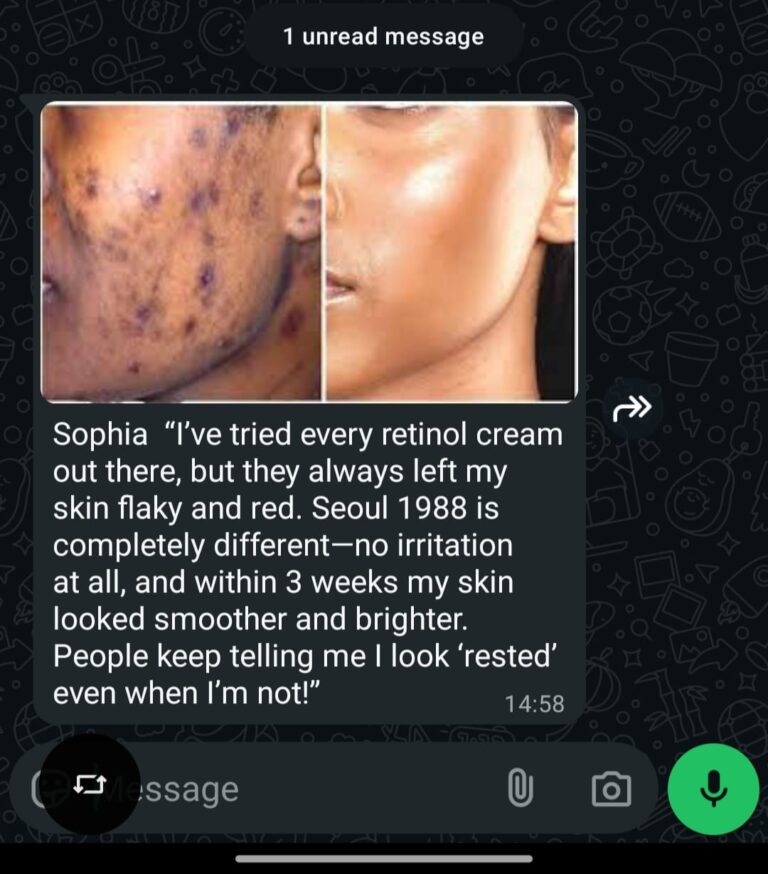Open the acne 'before' photo half
The image size is (768, 874).
point(181,251)
